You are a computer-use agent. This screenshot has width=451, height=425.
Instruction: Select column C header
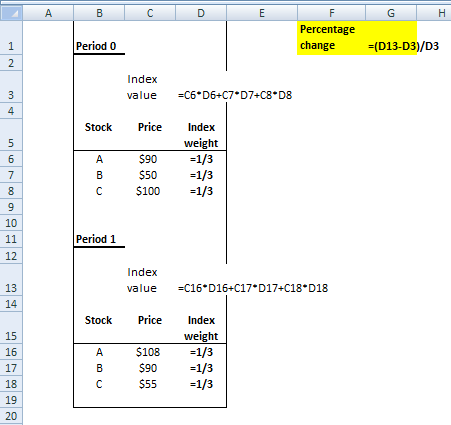pos(150,13)
